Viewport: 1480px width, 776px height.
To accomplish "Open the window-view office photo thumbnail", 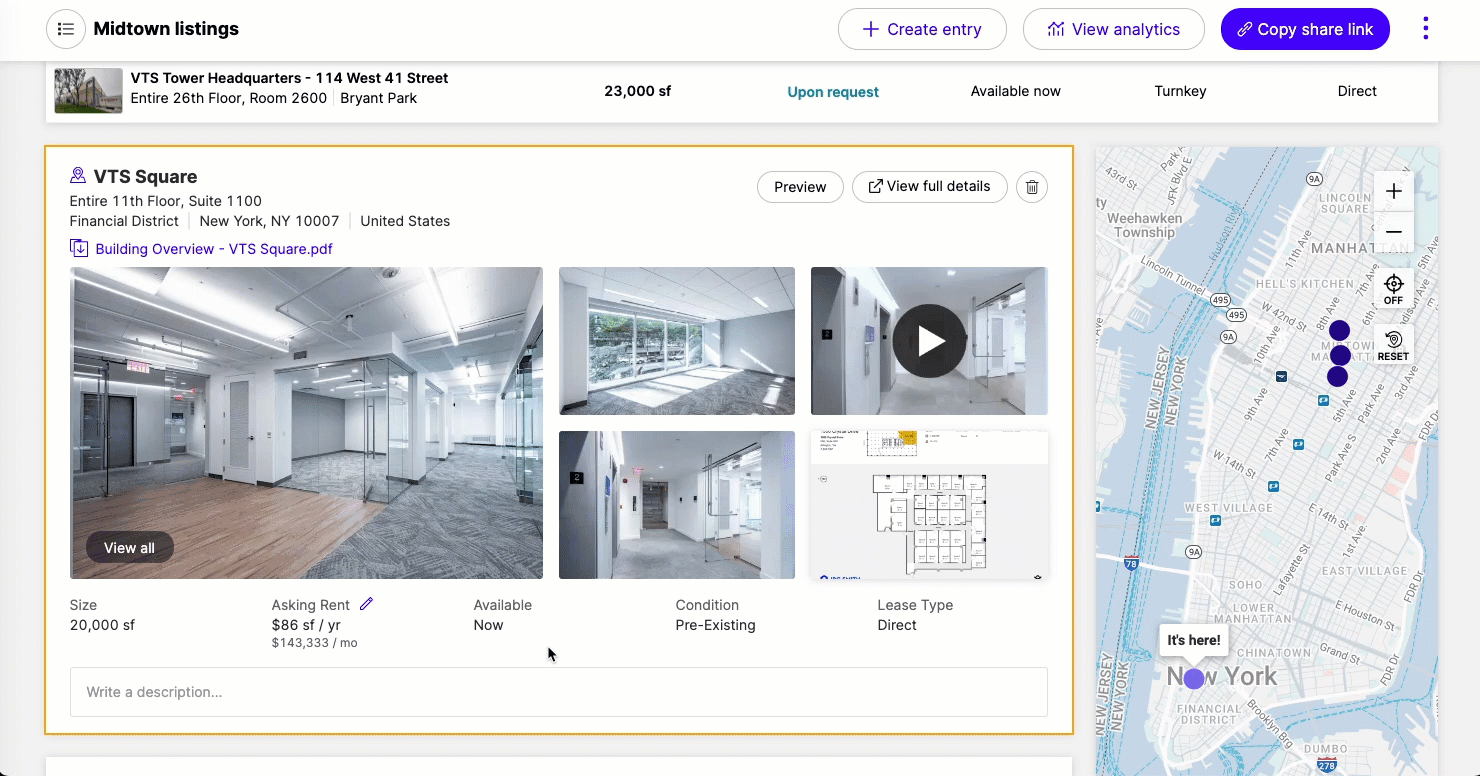I will click(677, 341).
